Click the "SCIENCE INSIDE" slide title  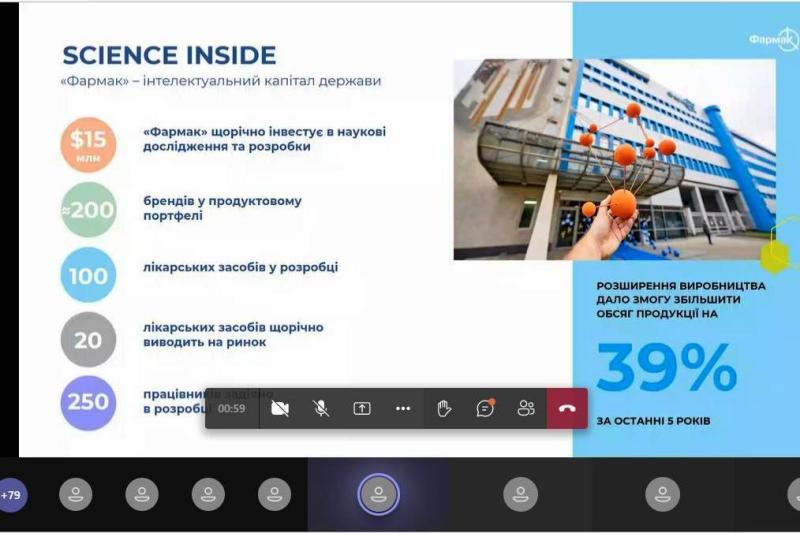[169, 55]
